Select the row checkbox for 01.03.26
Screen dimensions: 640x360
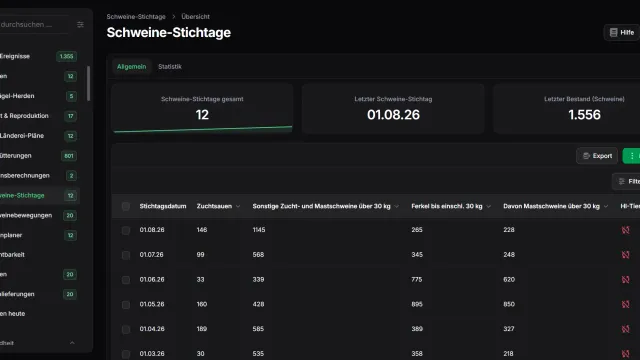click(x=126, y=354)
